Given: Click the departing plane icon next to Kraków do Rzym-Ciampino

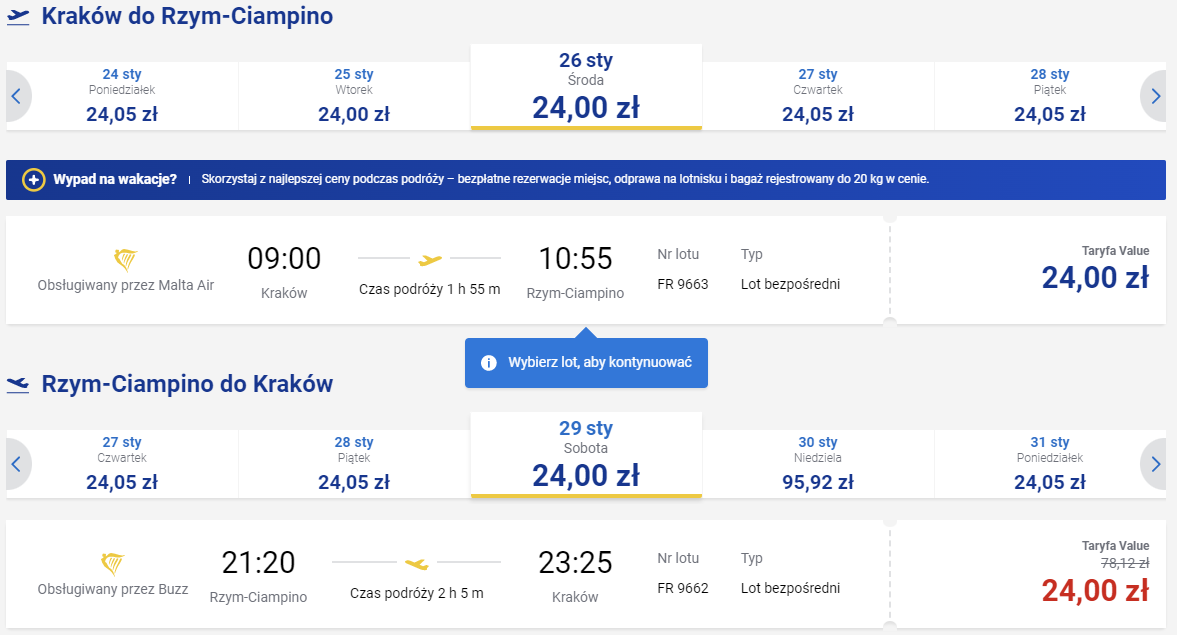Looking at the screenshot, I should point(18,17).
